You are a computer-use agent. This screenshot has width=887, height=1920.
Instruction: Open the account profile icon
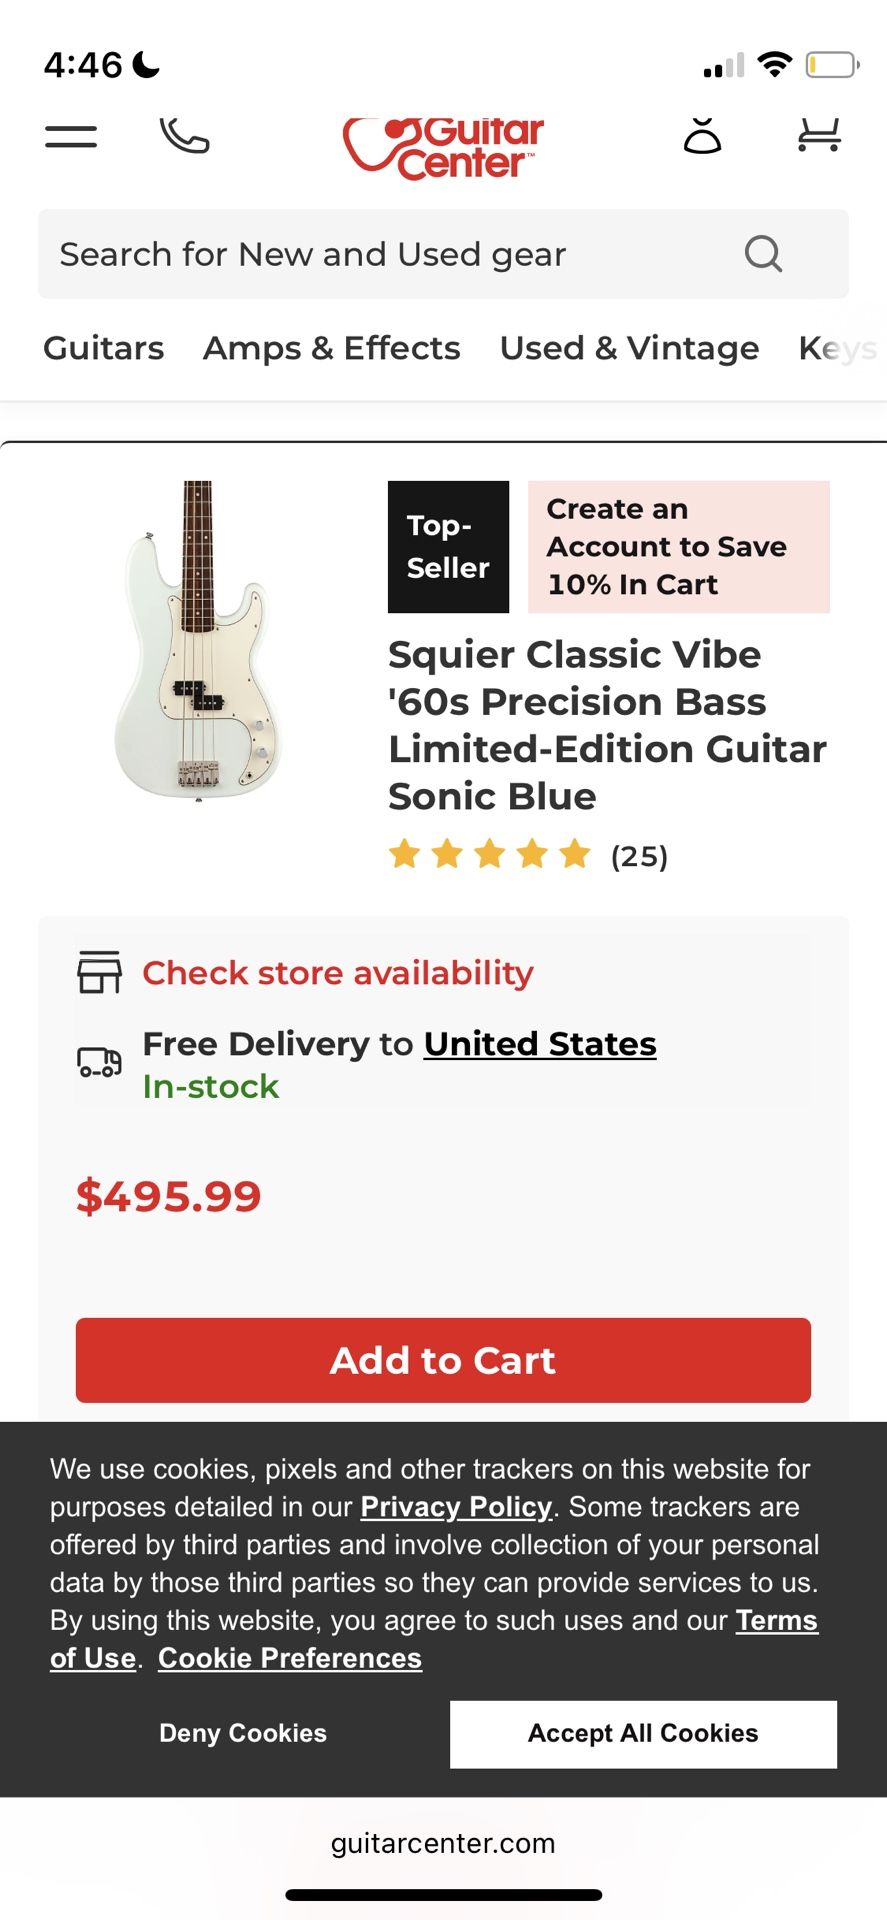(x=702, y=136)
